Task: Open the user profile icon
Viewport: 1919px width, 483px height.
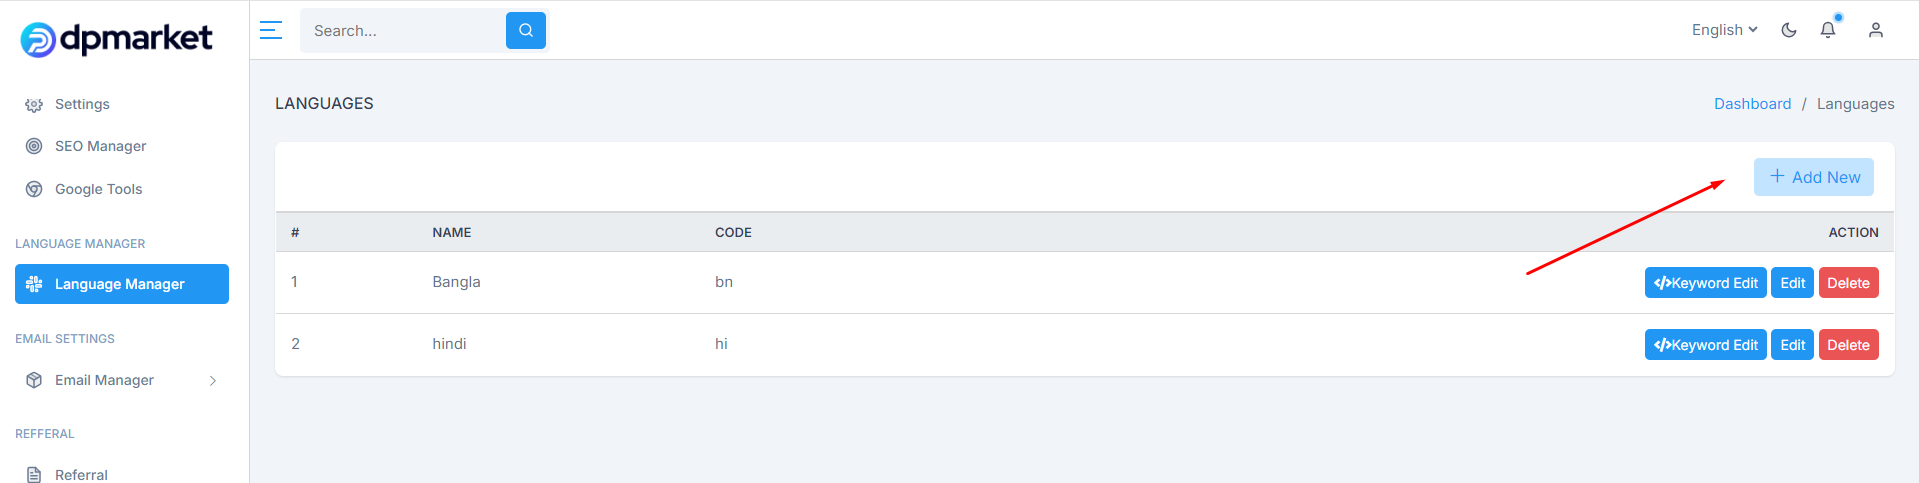Action: [x=1876, y=30]
